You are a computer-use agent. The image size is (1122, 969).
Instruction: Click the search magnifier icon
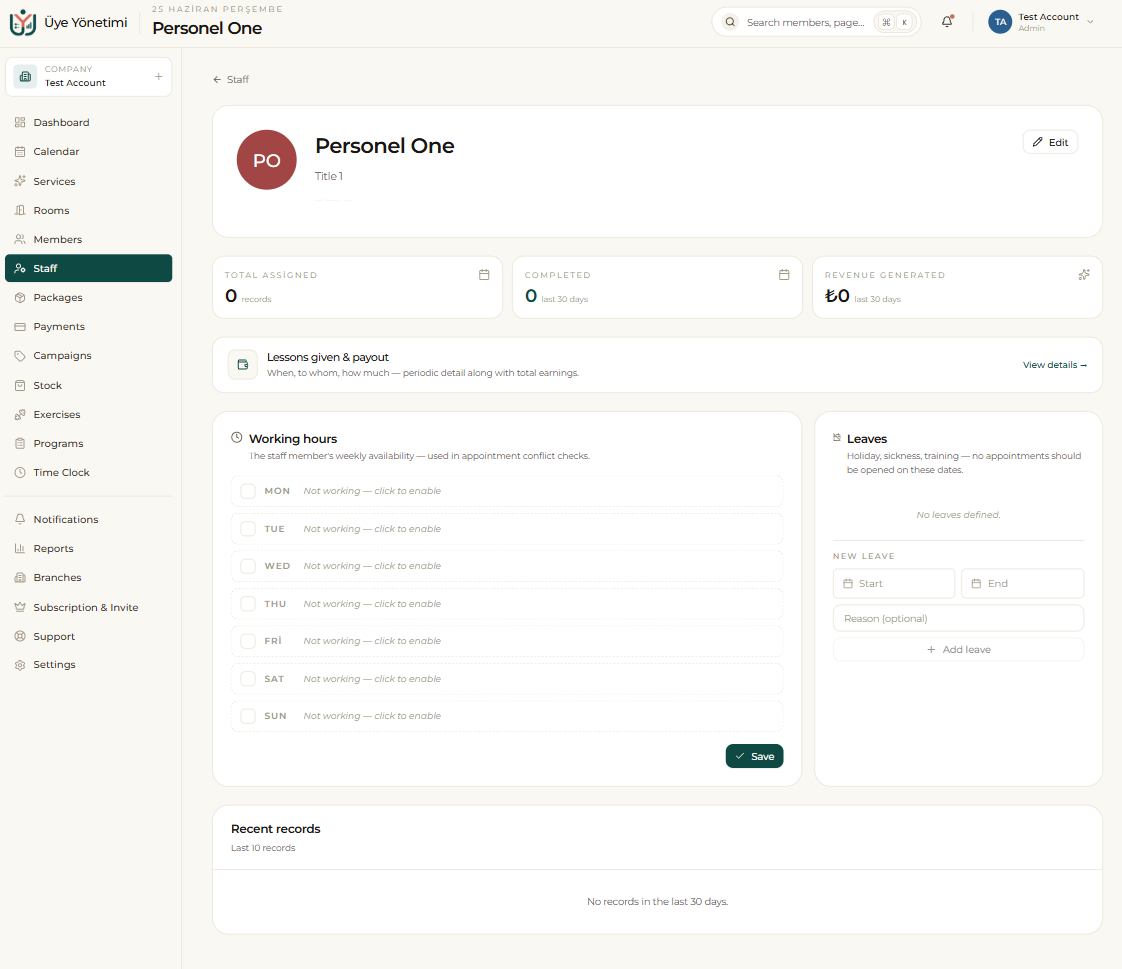point(730,22)
